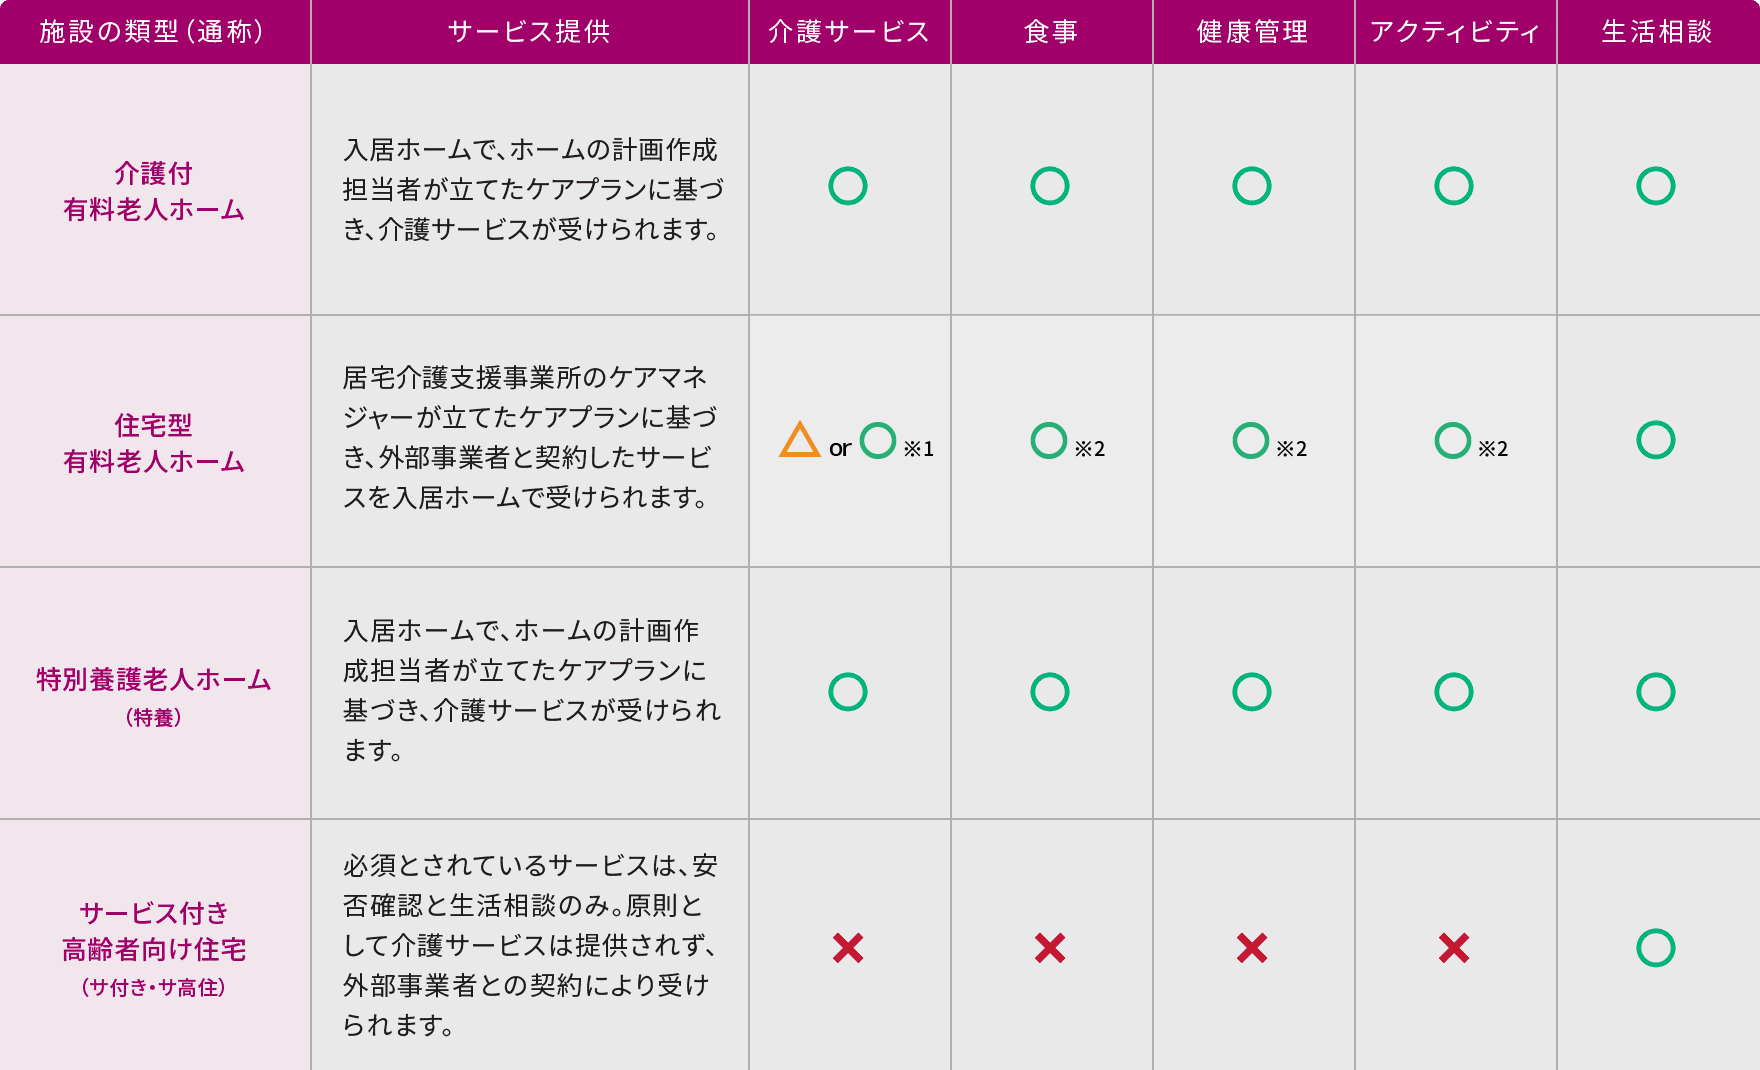Click the 住宅型有料老人ホーム row label

[x=154, y=443]
